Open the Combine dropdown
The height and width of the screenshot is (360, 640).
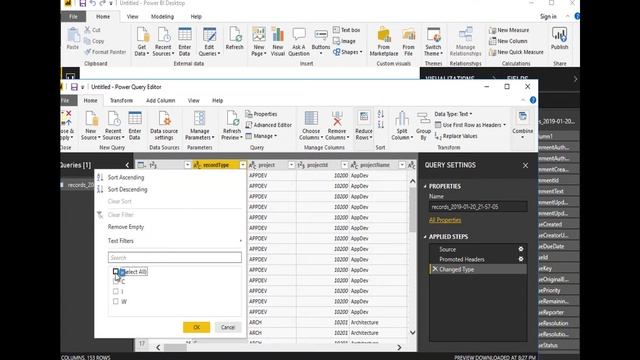[x=522, y=125]
